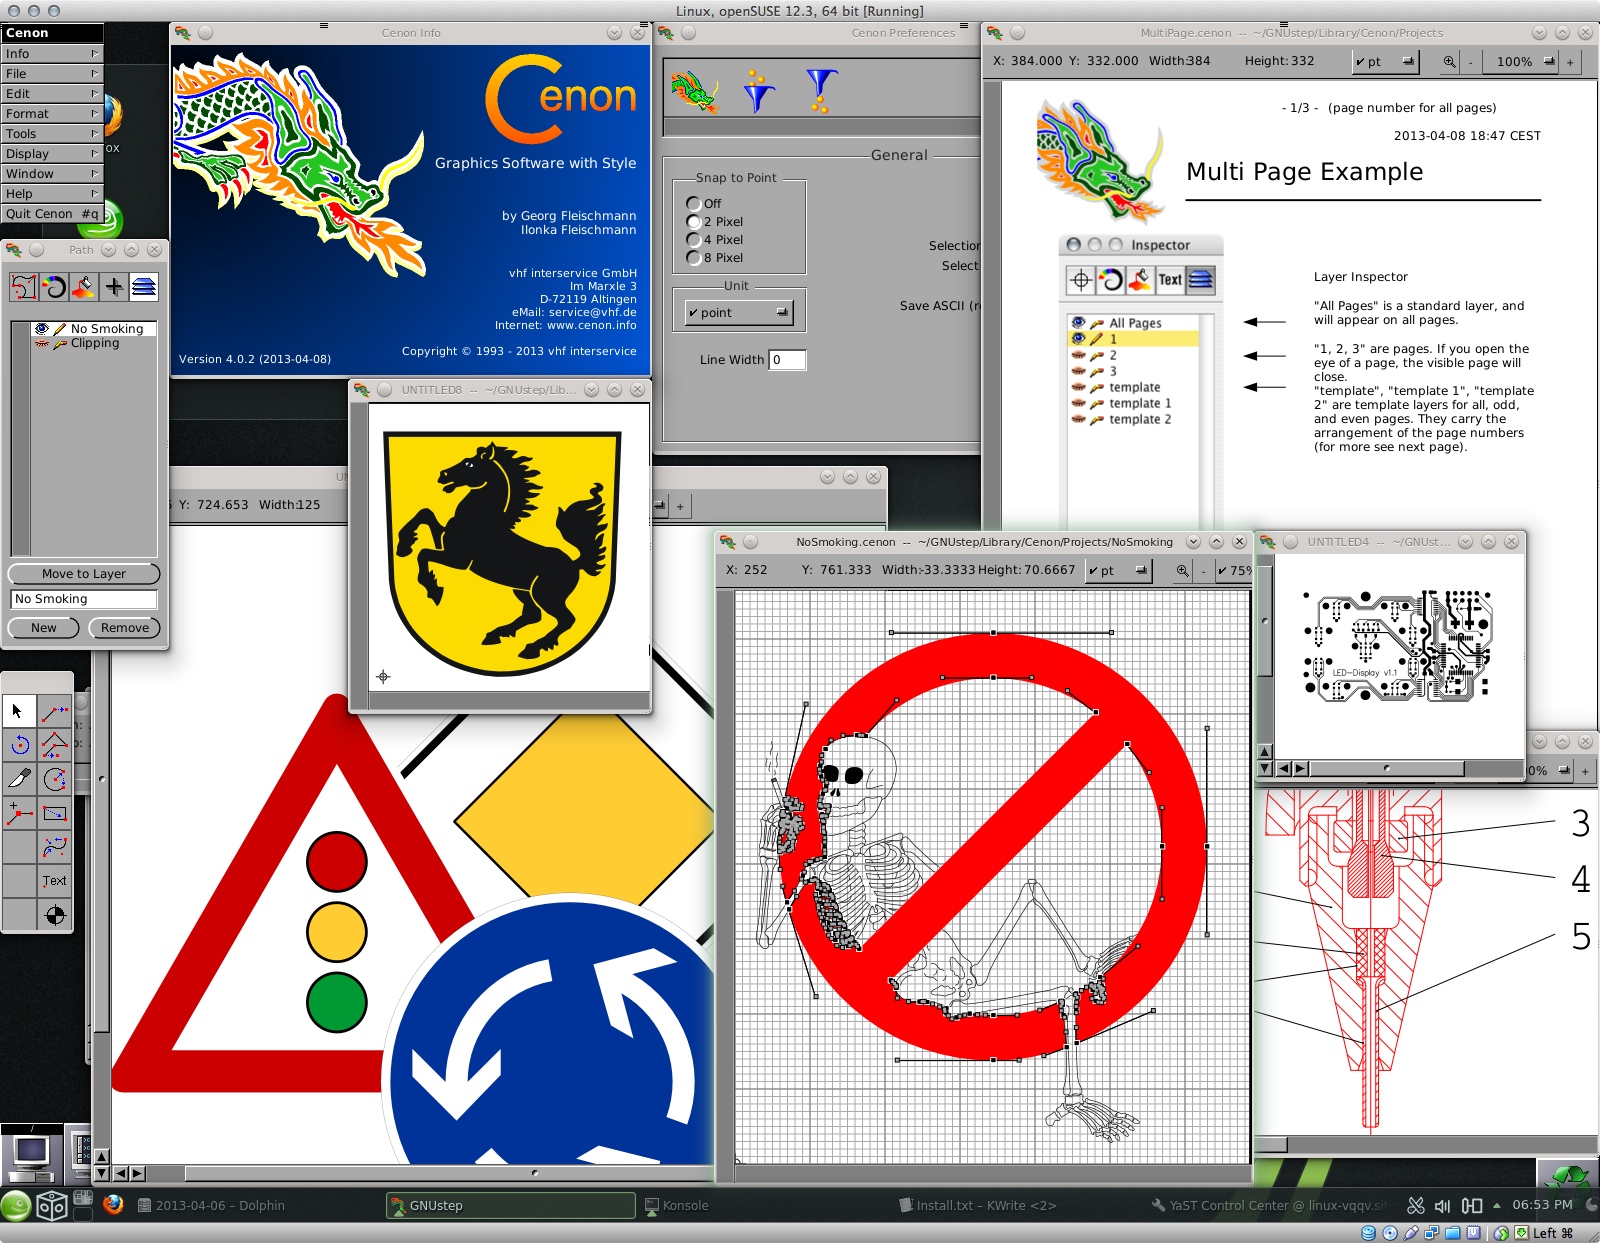The height and width of the screenshot is (1243, 1600).
Task: Click the Line Width input field
Action: (x=787, y=360)
